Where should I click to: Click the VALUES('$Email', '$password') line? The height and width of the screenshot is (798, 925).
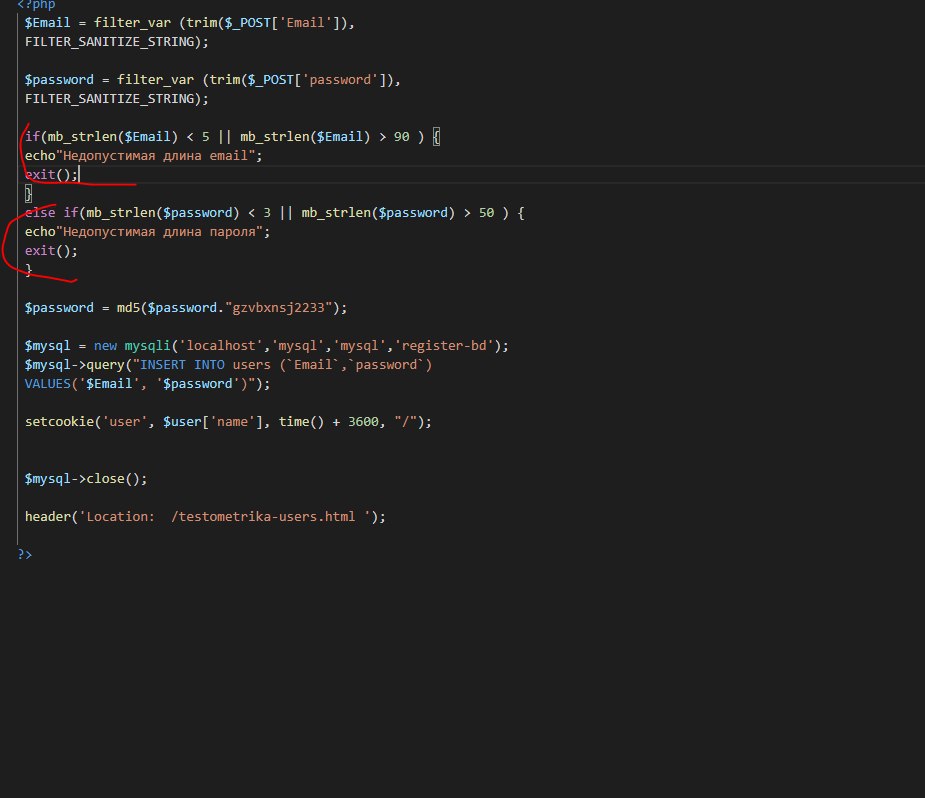pyautogui.click(x=147, y=384)
